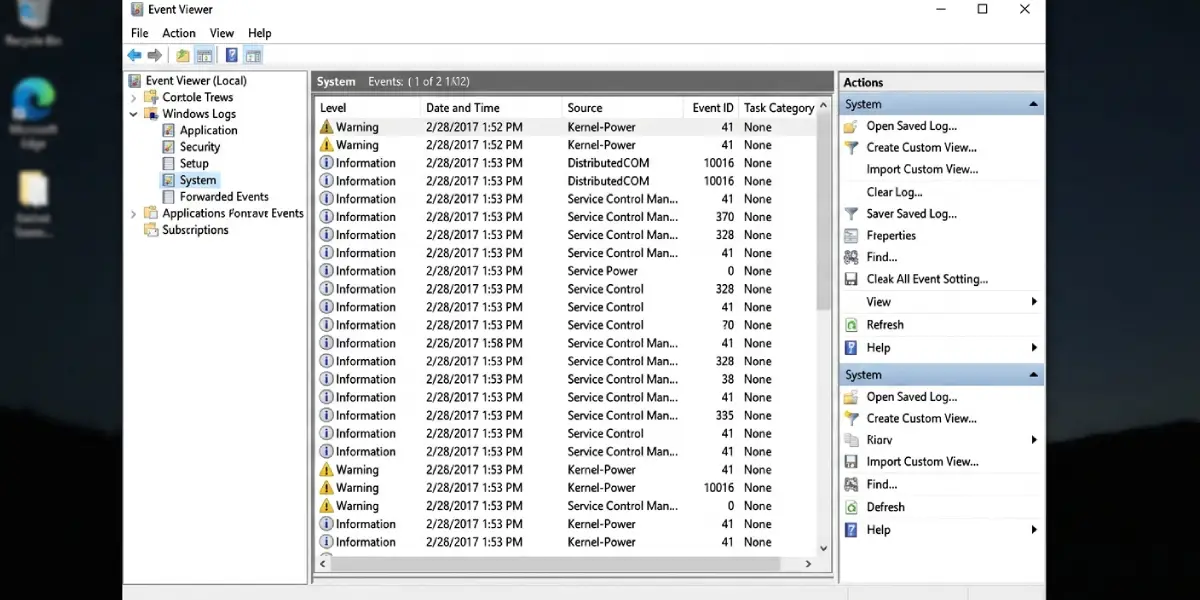Select the event row with ID ?0

coord(566,325)
